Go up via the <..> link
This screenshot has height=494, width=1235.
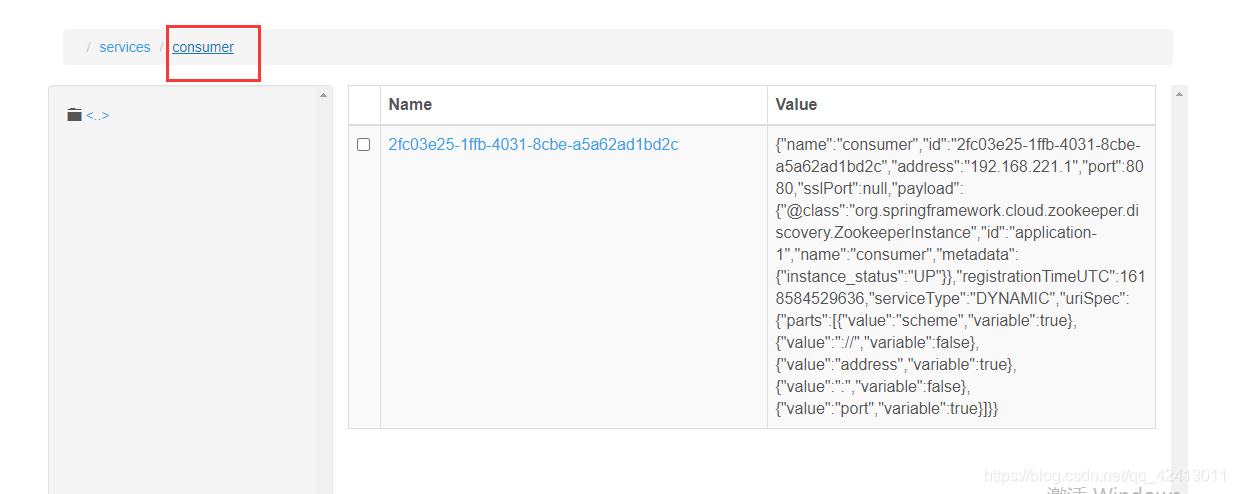point(97,116)
